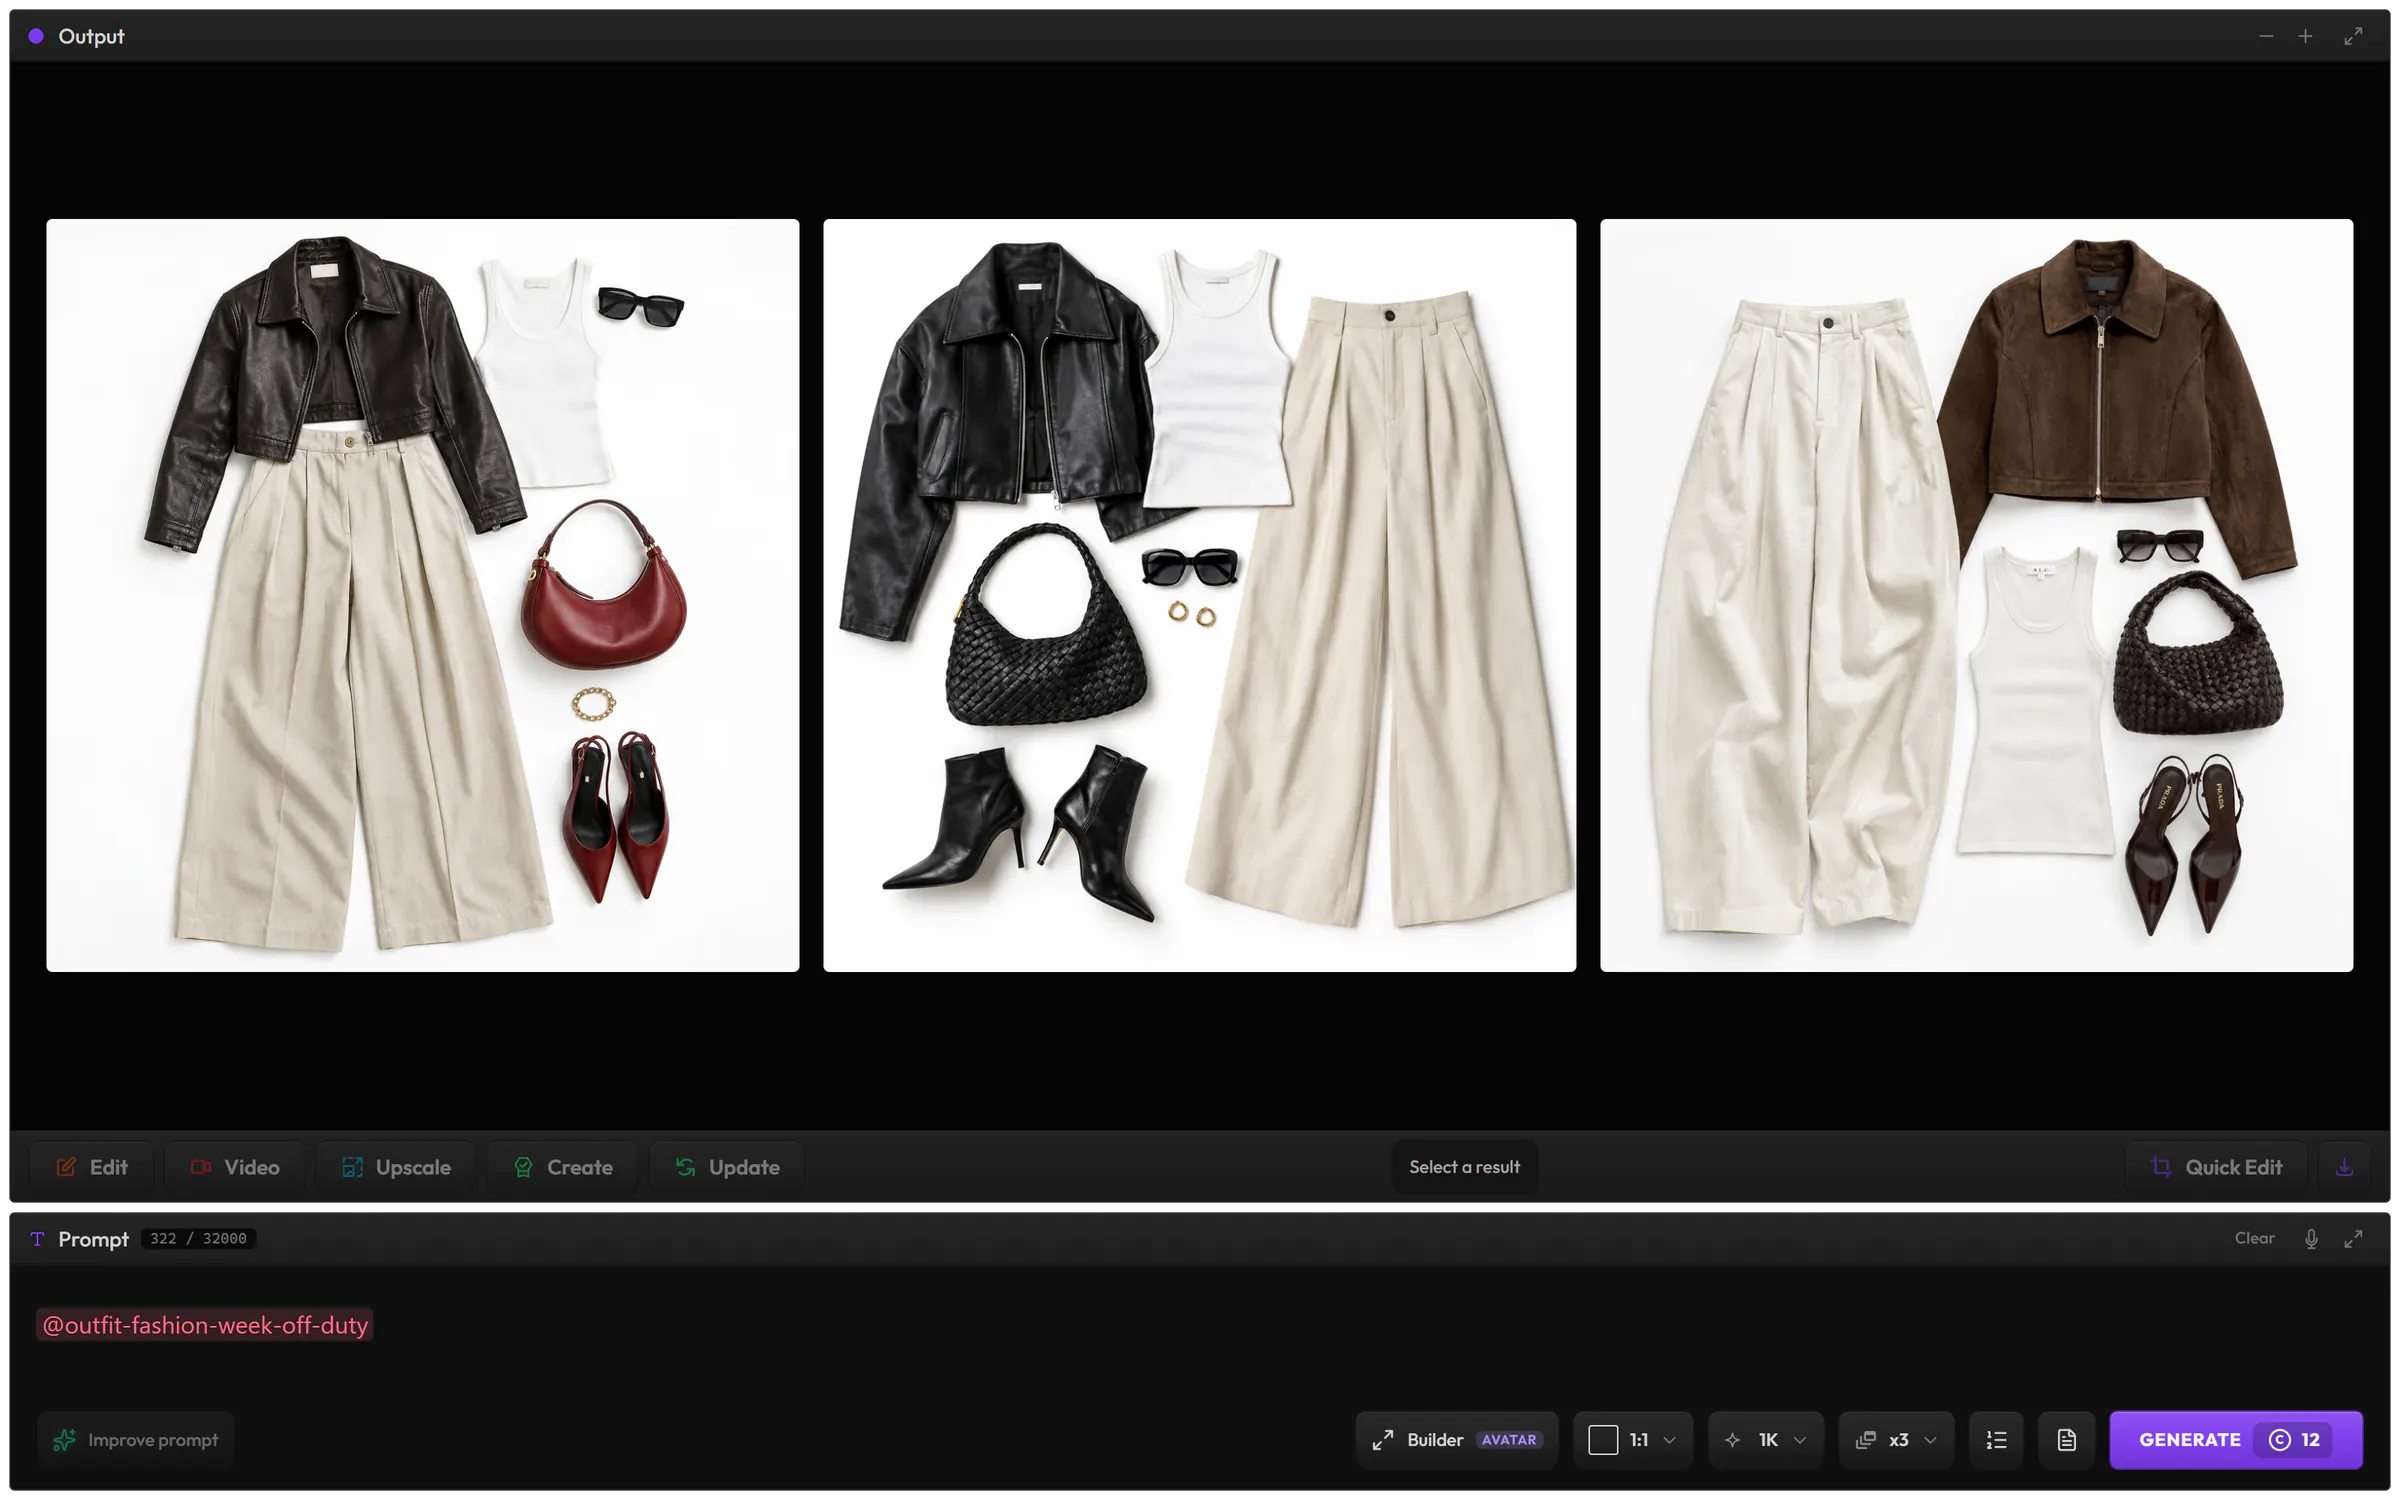Click the minus icon in Output header
This screenshot has height=1500, width=2400.
pyautogui.click(x=2266, y=36)
